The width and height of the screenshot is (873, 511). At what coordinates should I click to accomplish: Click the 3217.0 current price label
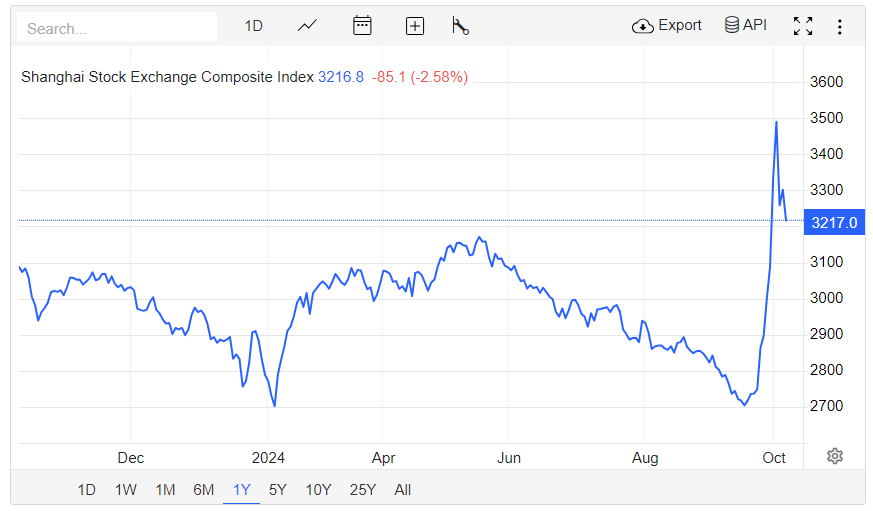[832, 221]
